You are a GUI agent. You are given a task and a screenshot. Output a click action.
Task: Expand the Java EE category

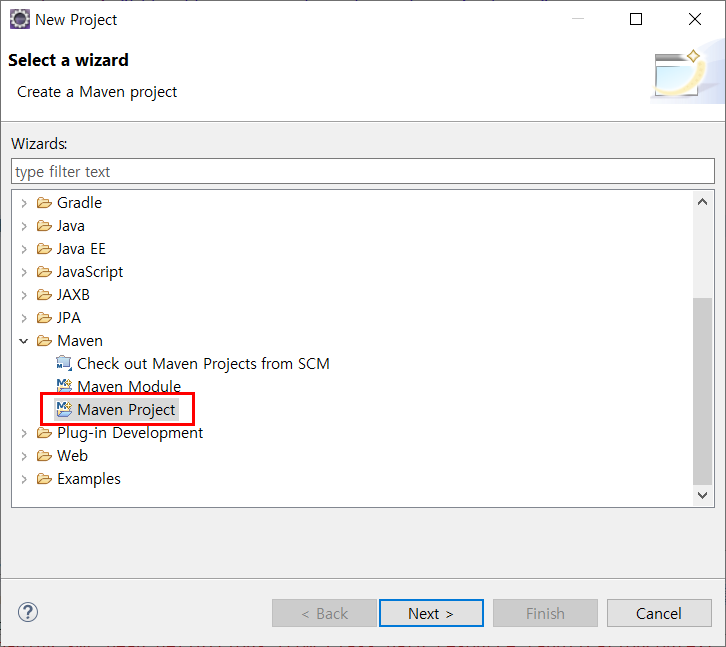[24, 249]
